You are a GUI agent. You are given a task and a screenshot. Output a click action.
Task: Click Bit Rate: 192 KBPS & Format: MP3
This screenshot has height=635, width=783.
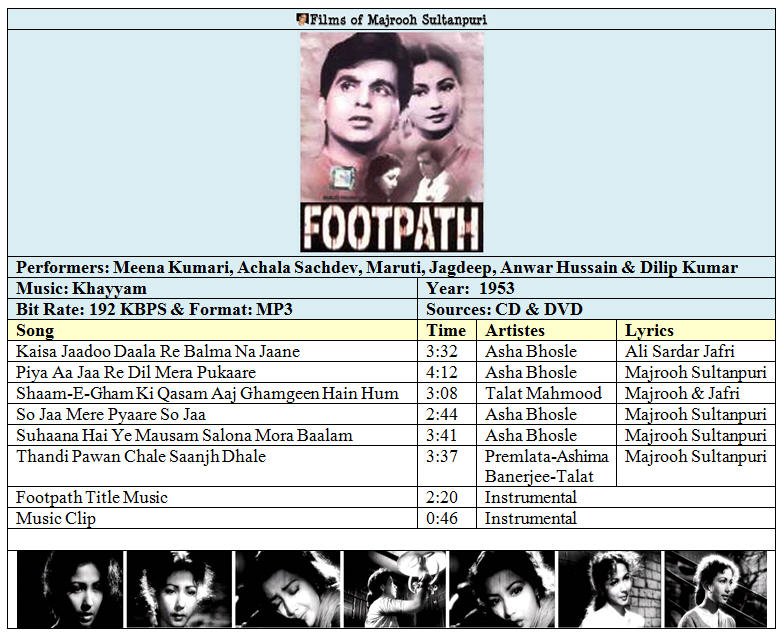tap(213, 310)
